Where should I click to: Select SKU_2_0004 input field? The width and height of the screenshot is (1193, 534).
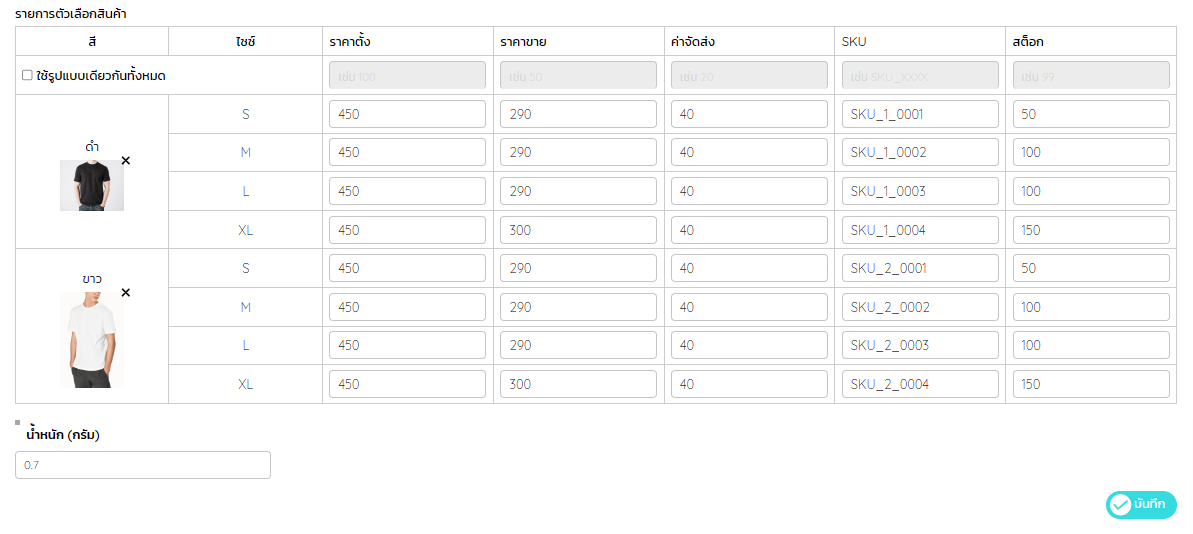click(920, 384)
